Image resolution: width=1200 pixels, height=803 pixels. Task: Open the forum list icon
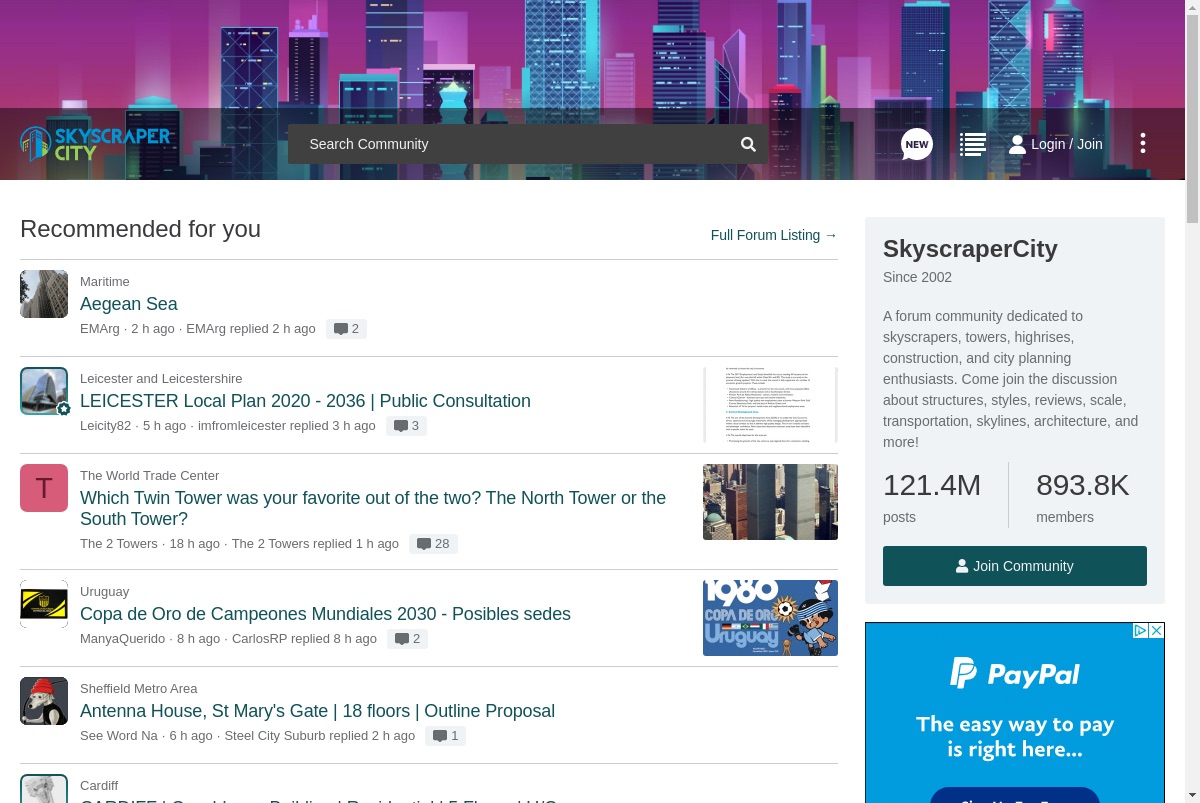click(973, 144)
